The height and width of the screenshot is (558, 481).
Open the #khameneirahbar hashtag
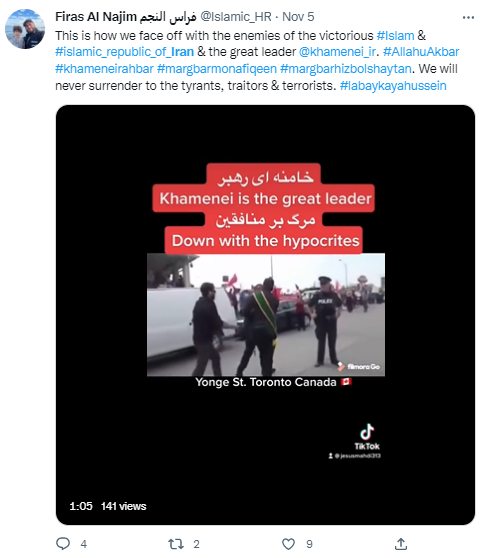pos(104,69)
